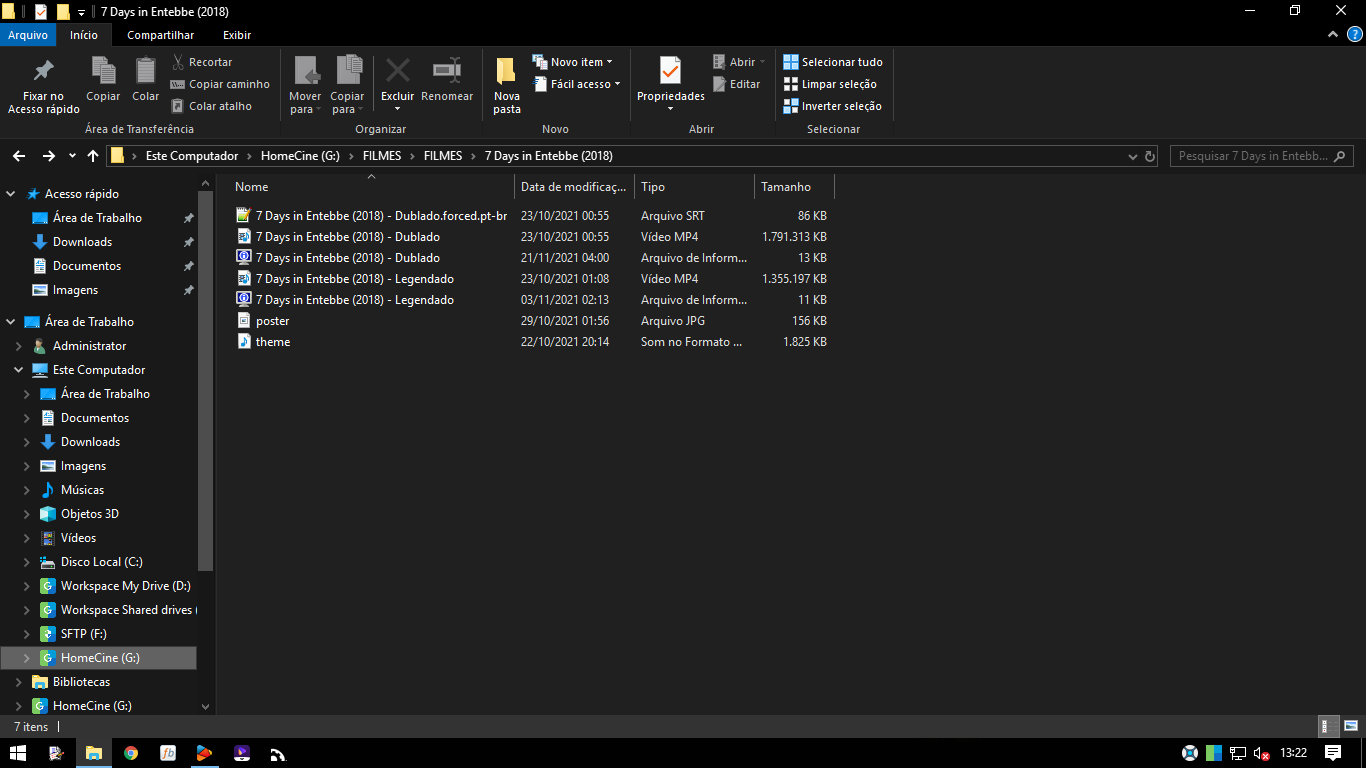Viewport: 1366px width, 768px height.
Task: Open the Copiar para command
Action: tap(348, 85)
